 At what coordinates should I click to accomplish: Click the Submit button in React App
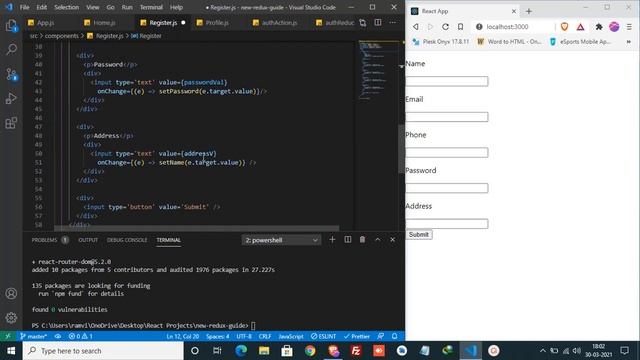pyautogui.click(x=419, y=235)
